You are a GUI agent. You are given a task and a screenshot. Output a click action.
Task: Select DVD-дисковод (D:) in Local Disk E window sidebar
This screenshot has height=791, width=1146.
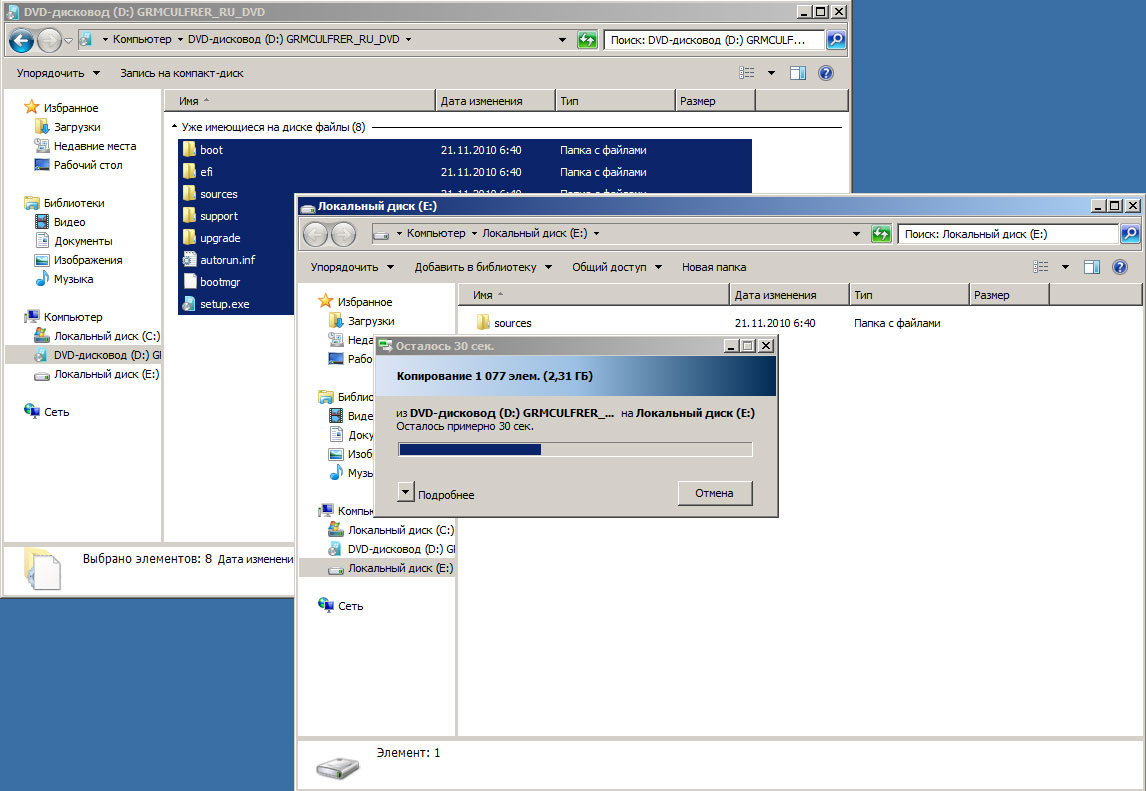391,549
